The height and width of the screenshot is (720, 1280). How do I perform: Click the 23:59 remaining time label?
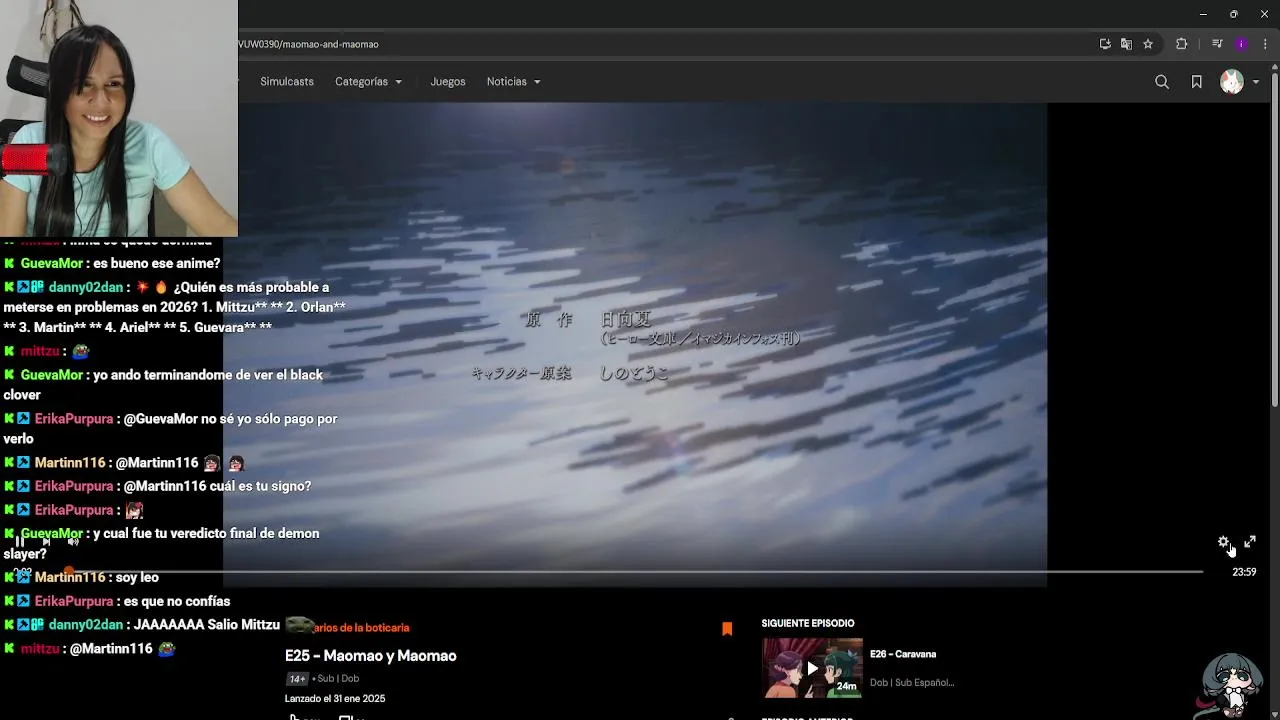pos(1244,572)
